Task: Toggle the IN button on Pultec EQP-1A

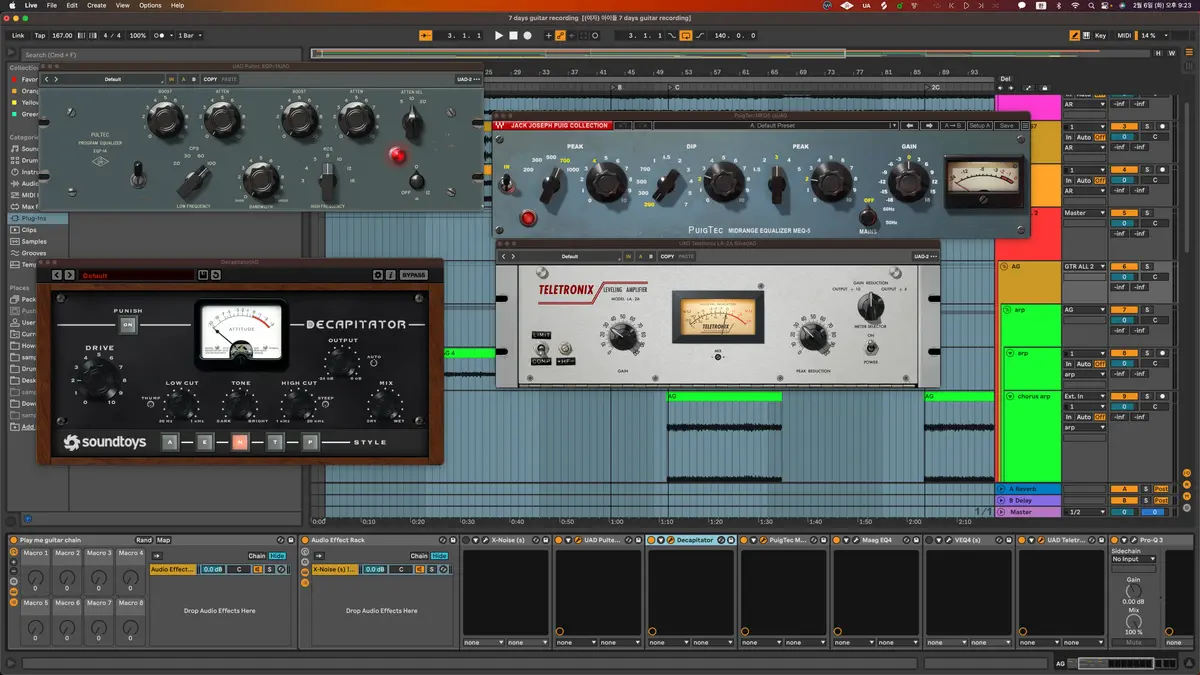Action: tap(171, 79)
